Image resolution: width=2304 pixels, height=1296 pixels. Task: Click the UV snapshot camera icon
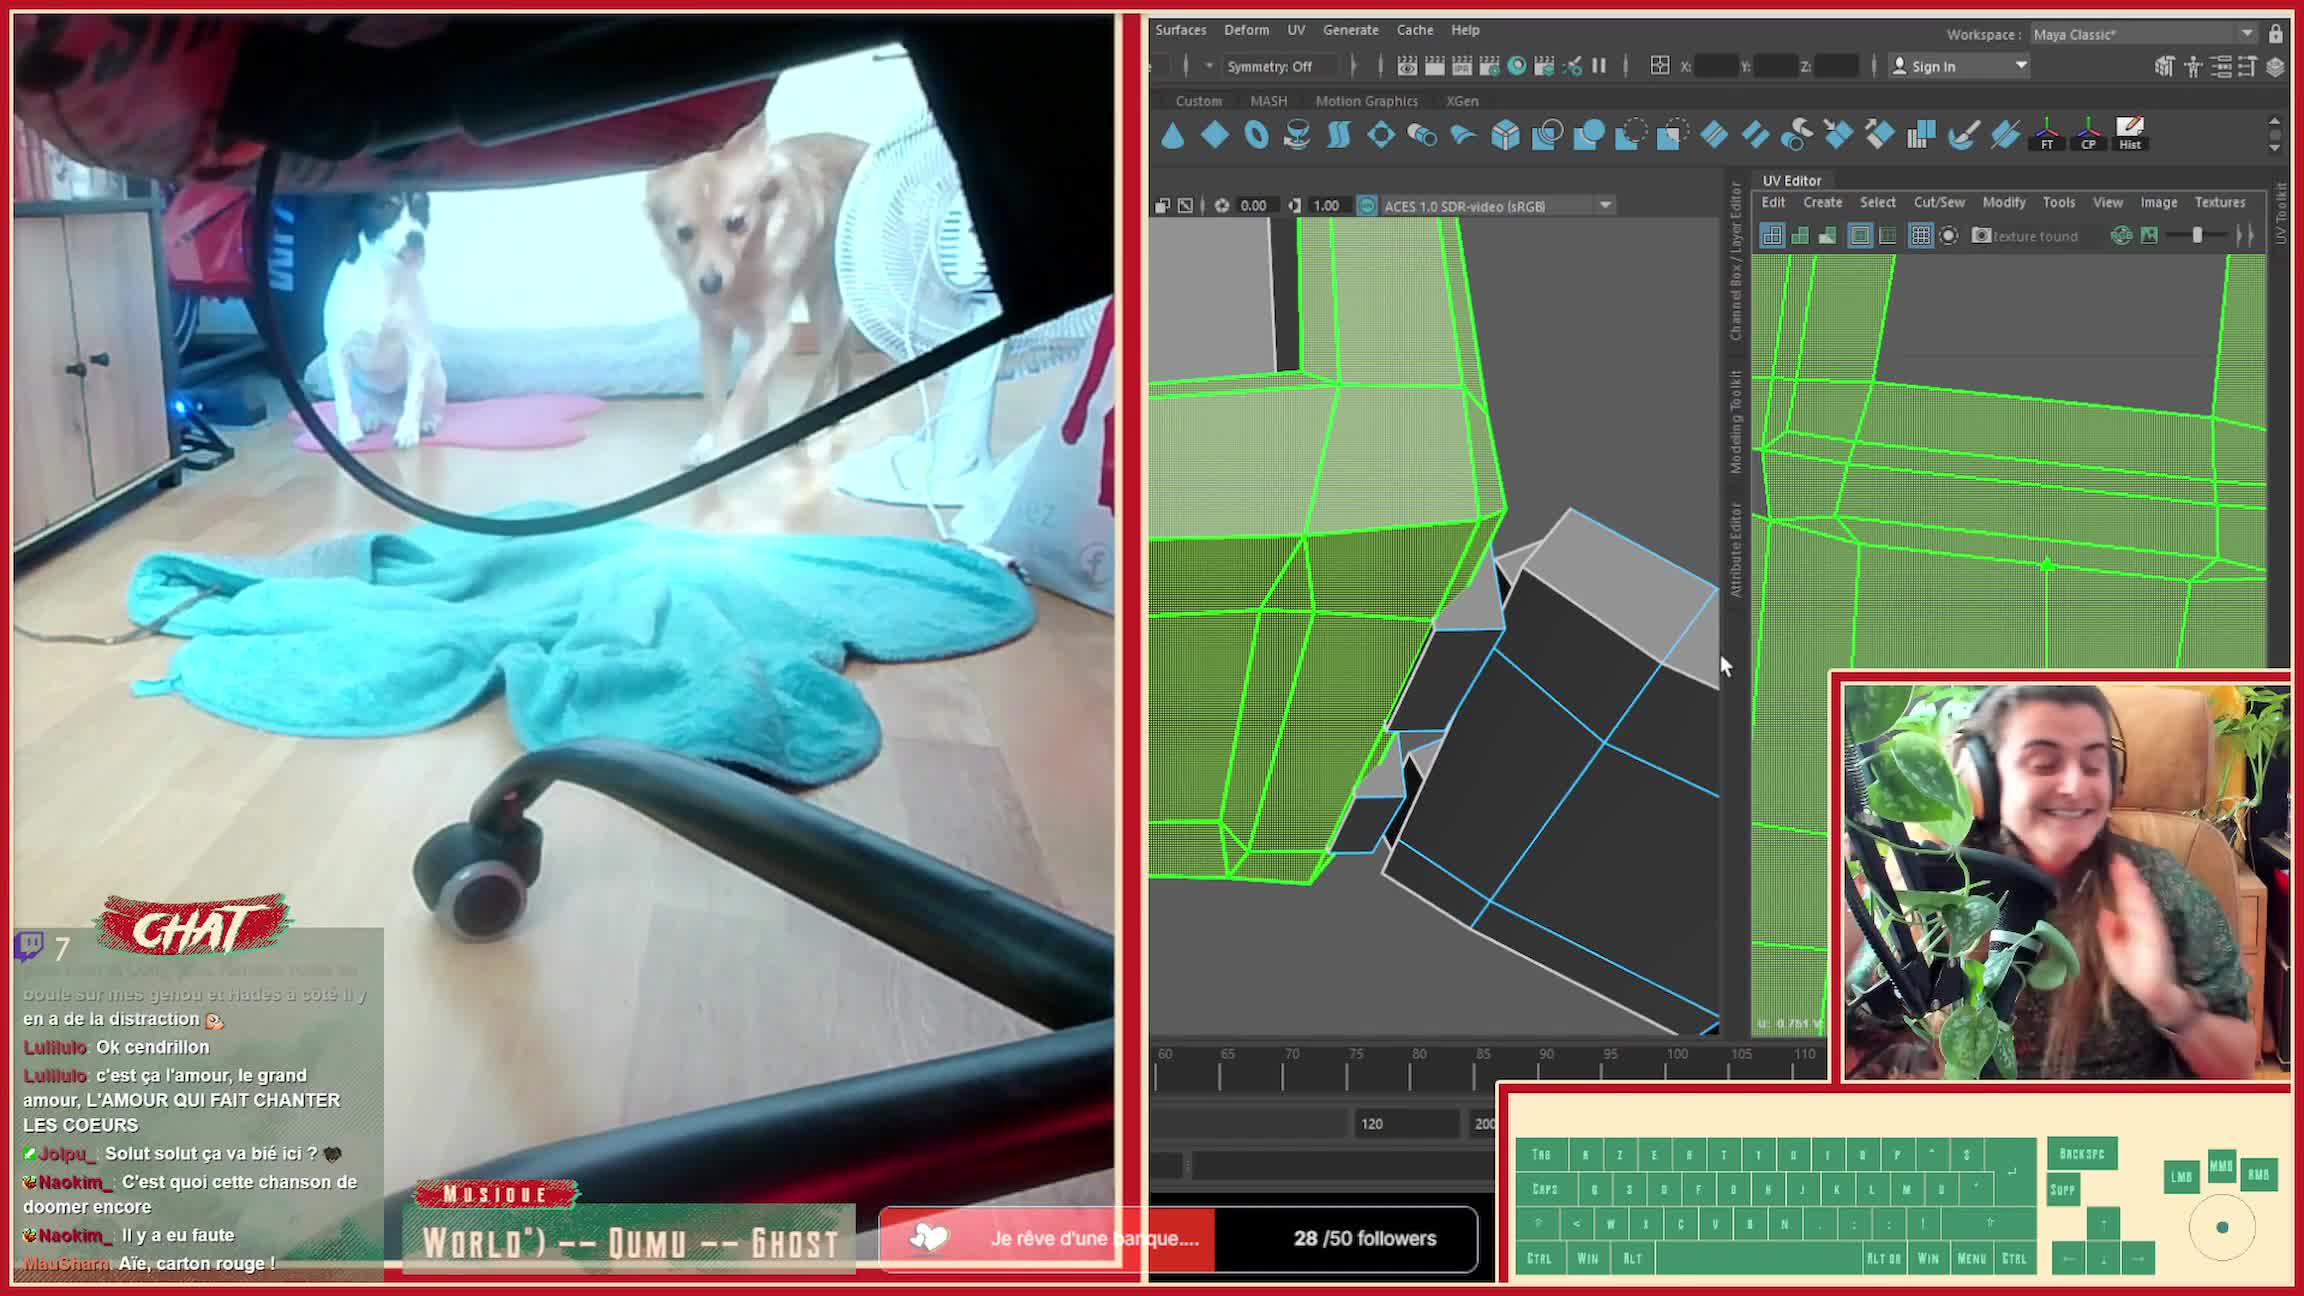click(x=1981, y=236)
